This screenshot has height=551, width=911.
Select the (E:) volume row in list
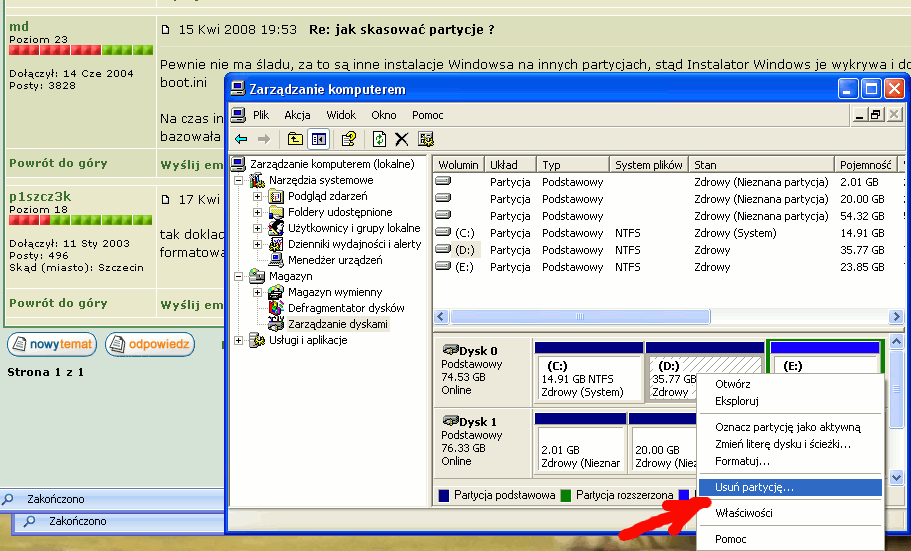coord(668,267)
